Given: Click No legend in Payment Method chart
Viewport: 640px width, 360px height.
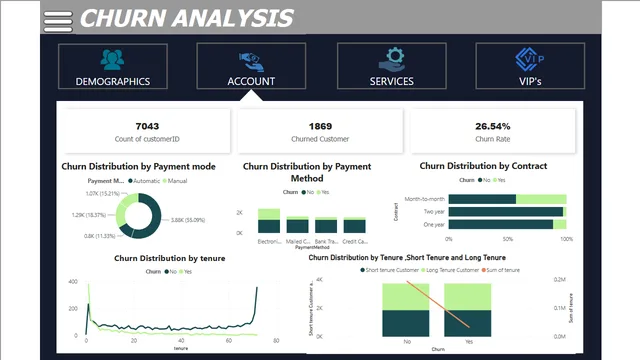Looking at the screenshot, I should [x=308, y=192].
